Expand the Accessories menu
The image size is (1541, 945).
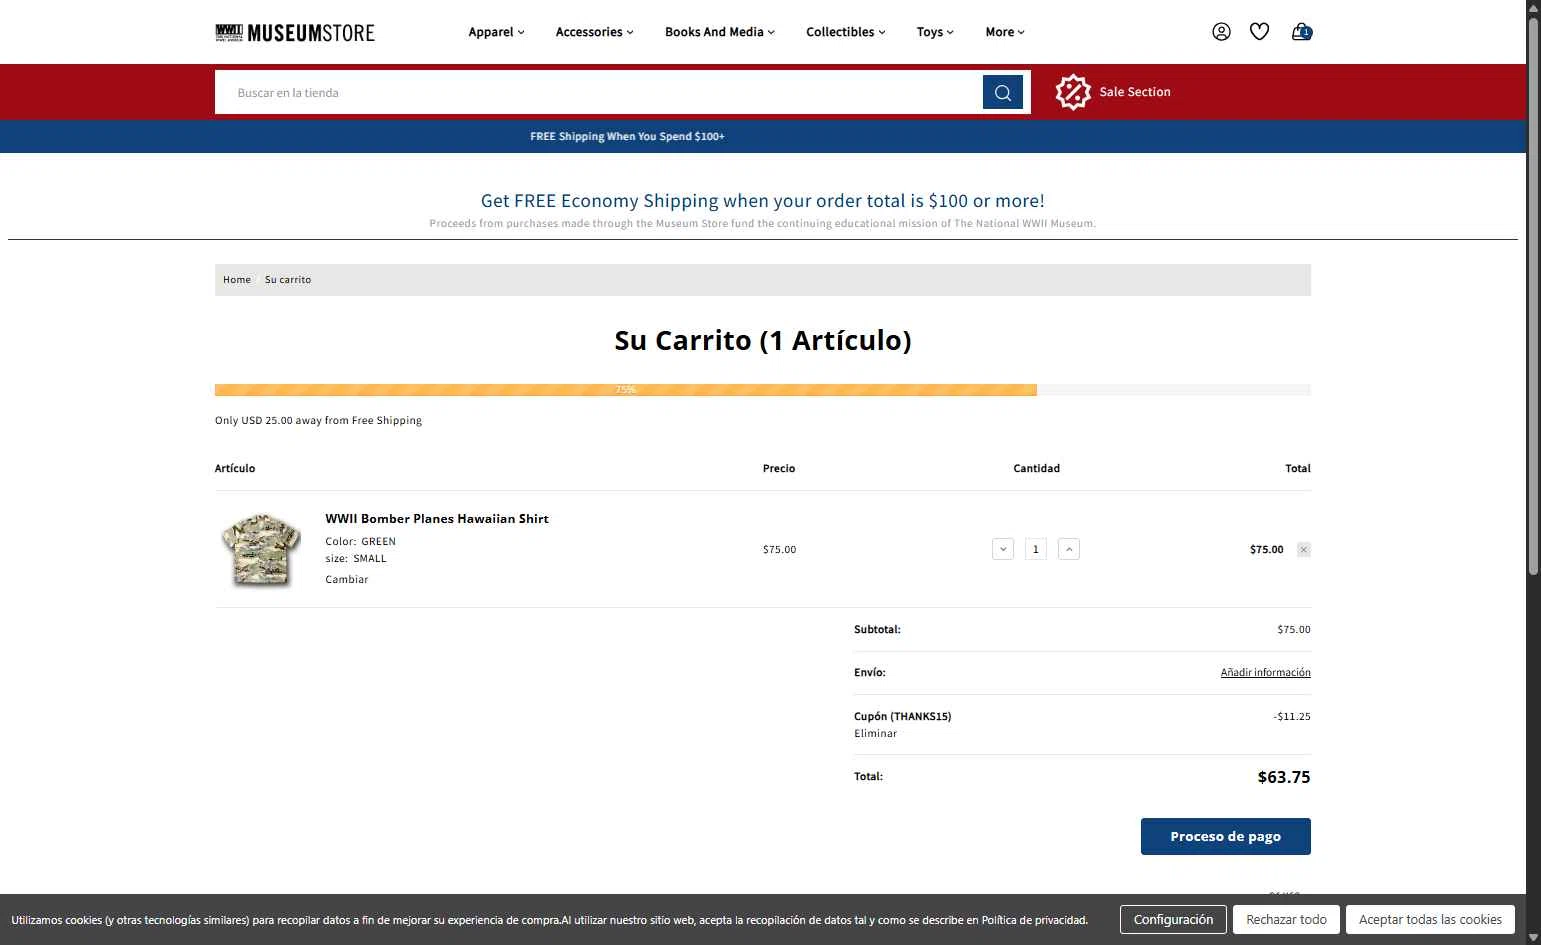click(x=595, y=32)
